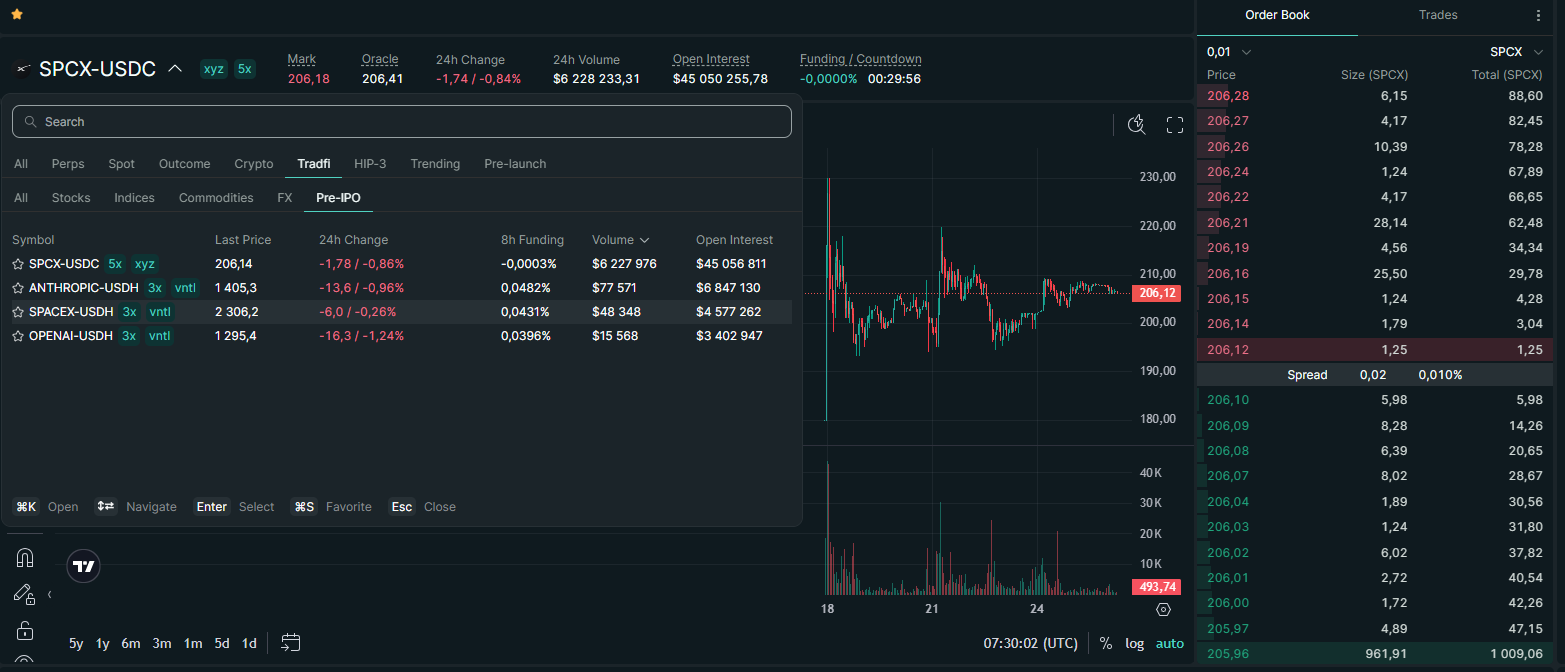
Task: Open chart scale settings gear icon
Action: tap(1163, 609)
